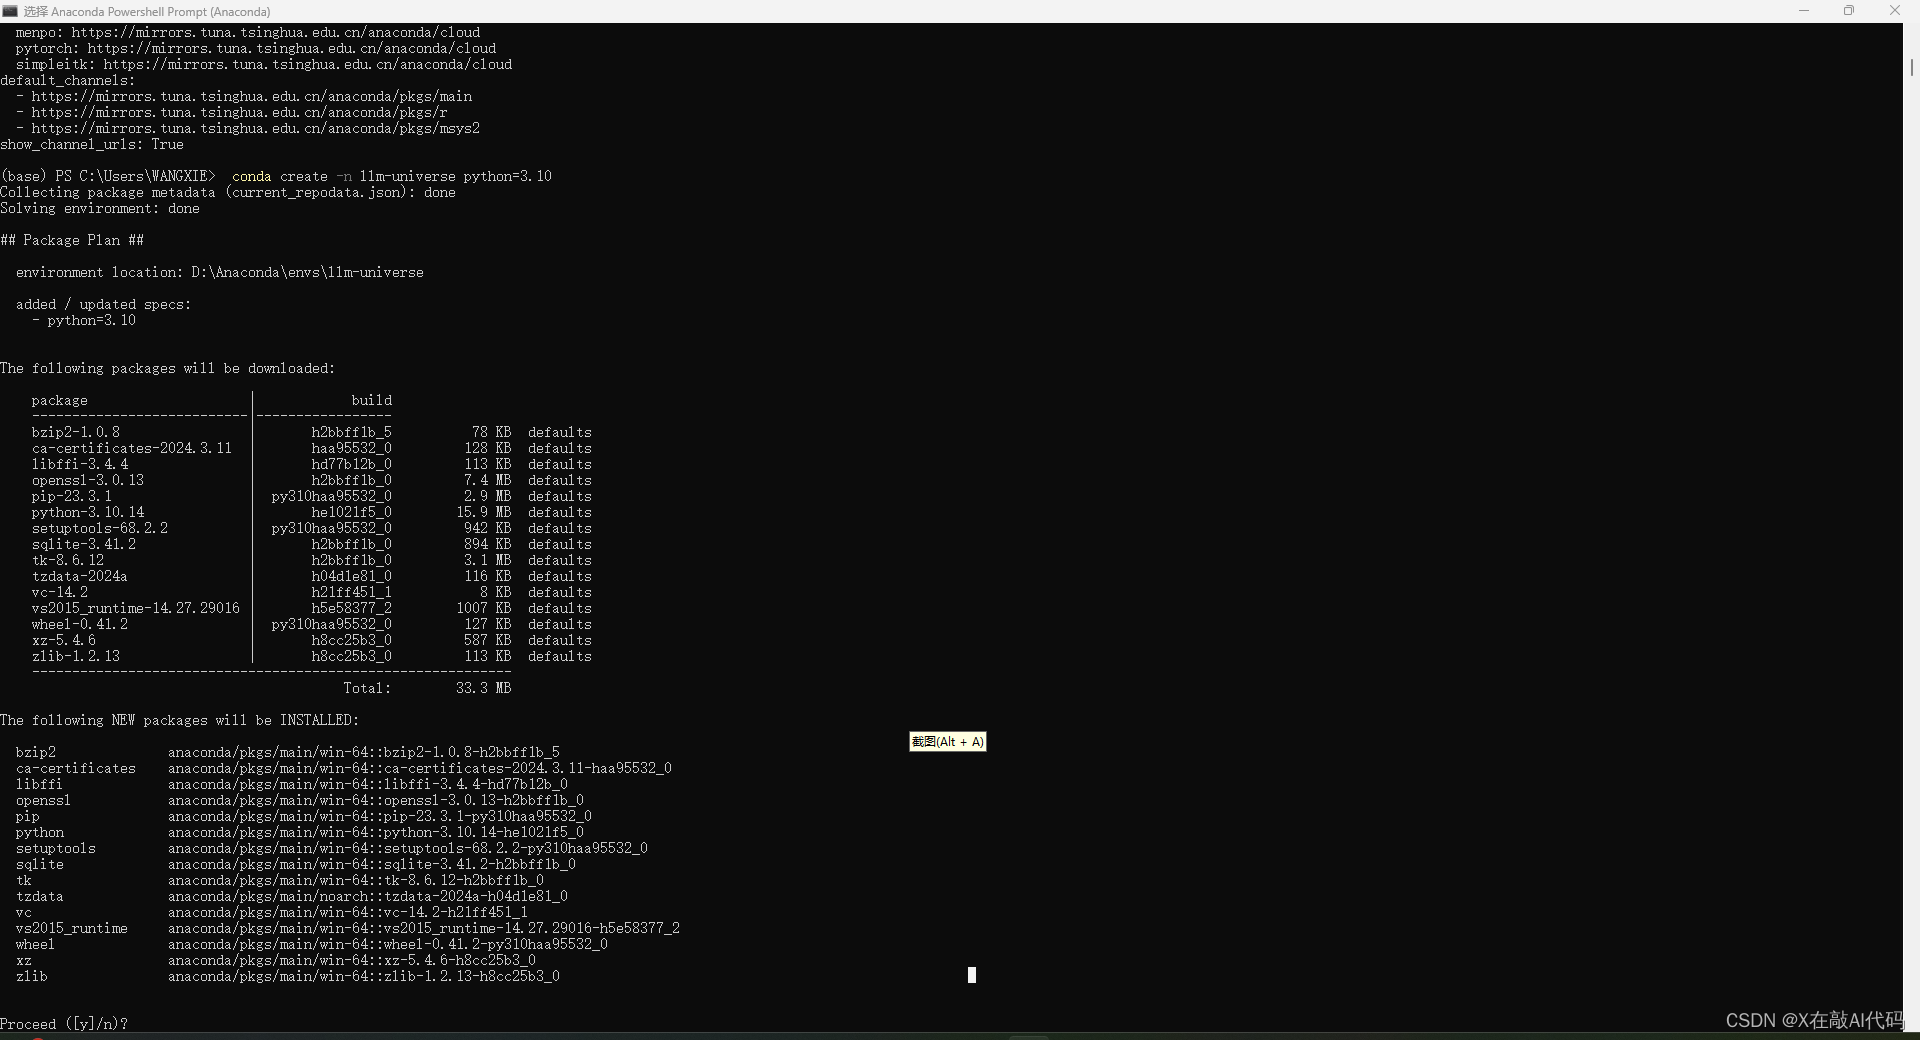Click the 'simpleitk:' channel mirror line
The width and height of the screenshot is (1920, 1040).
click(264, 64)
